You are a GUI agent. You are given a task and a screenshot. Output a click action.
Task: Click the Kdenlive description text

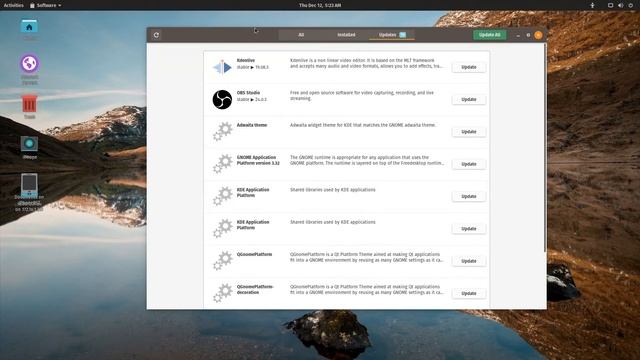pyautogui.click(x=366, y=63)
